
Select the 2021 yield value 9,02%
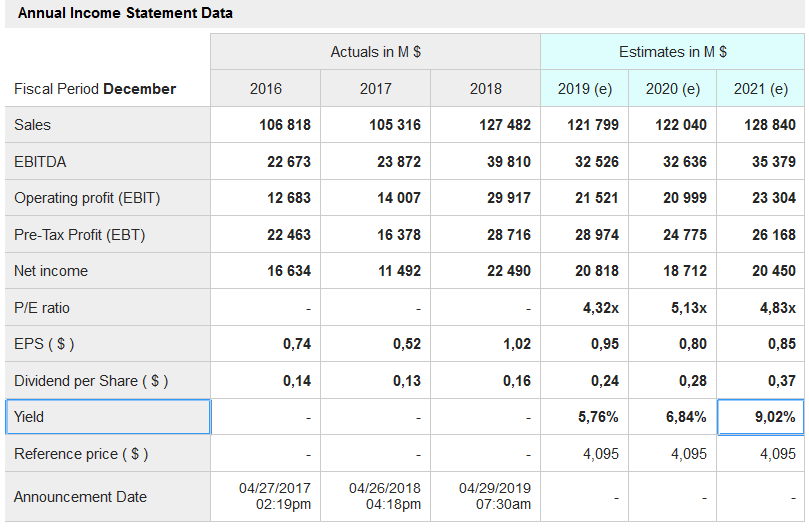point(761,417)
